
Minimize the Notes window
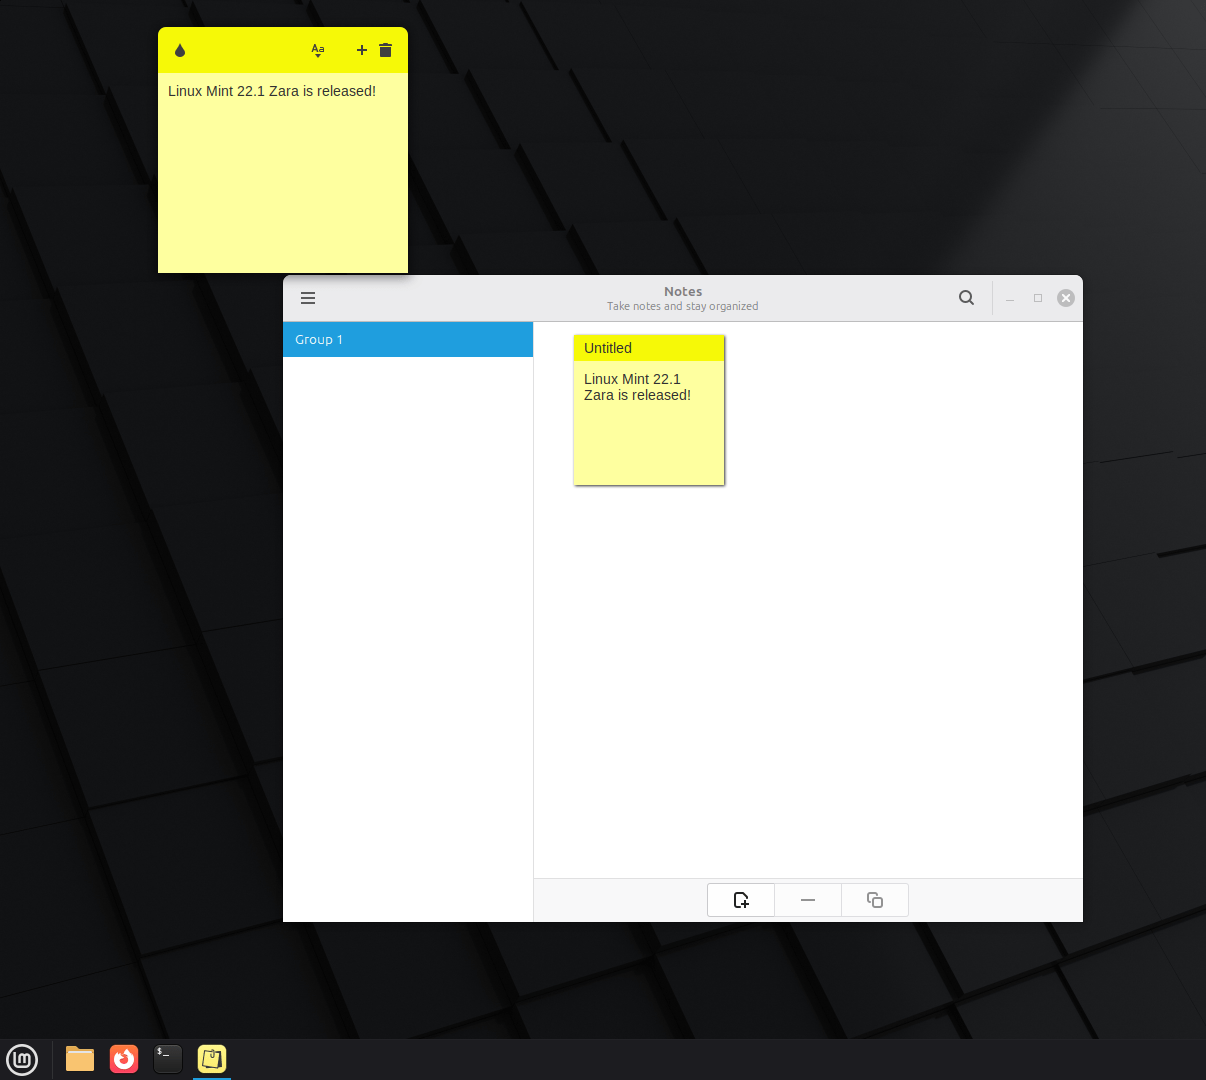pyautogui.click(x=1010, y=298)
